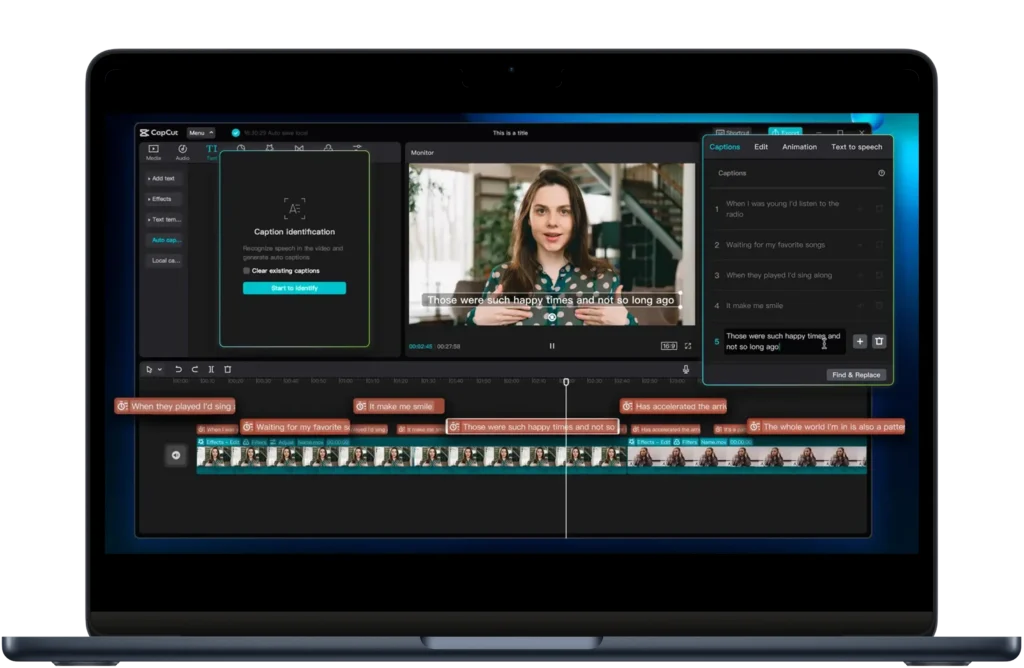
Task: Add a caption after caption 5
Action: coord(860,342)
